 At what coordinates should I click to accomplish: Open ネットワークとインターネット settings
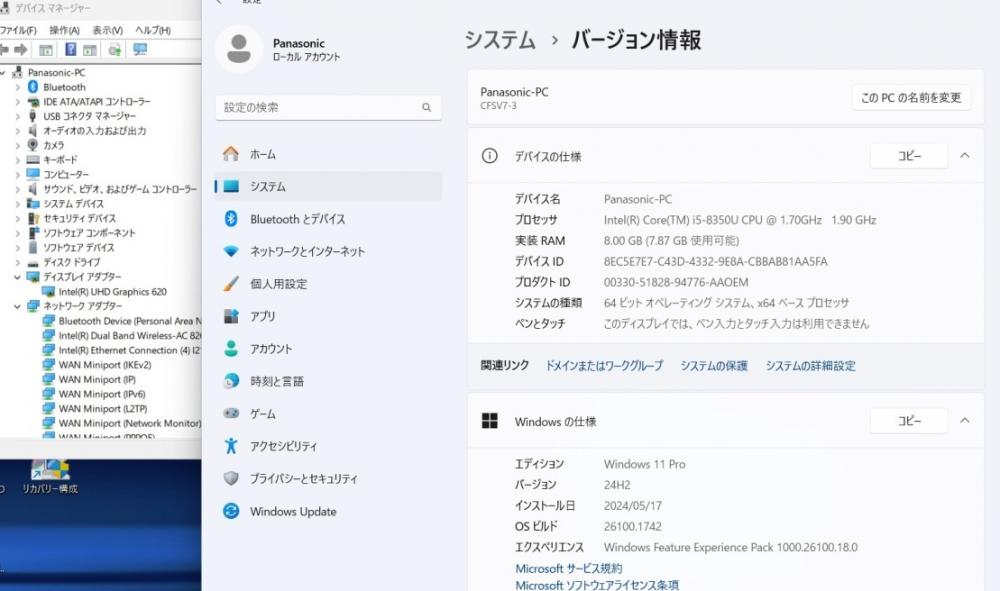click(x=328, y=251)
